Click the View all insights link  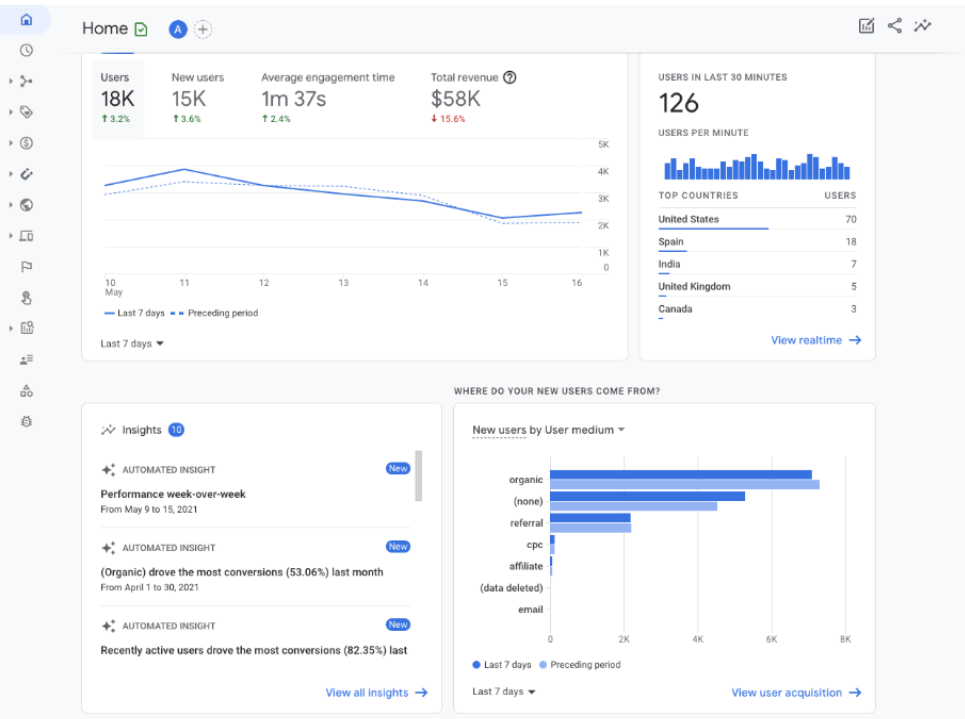[x=377, y=693]
